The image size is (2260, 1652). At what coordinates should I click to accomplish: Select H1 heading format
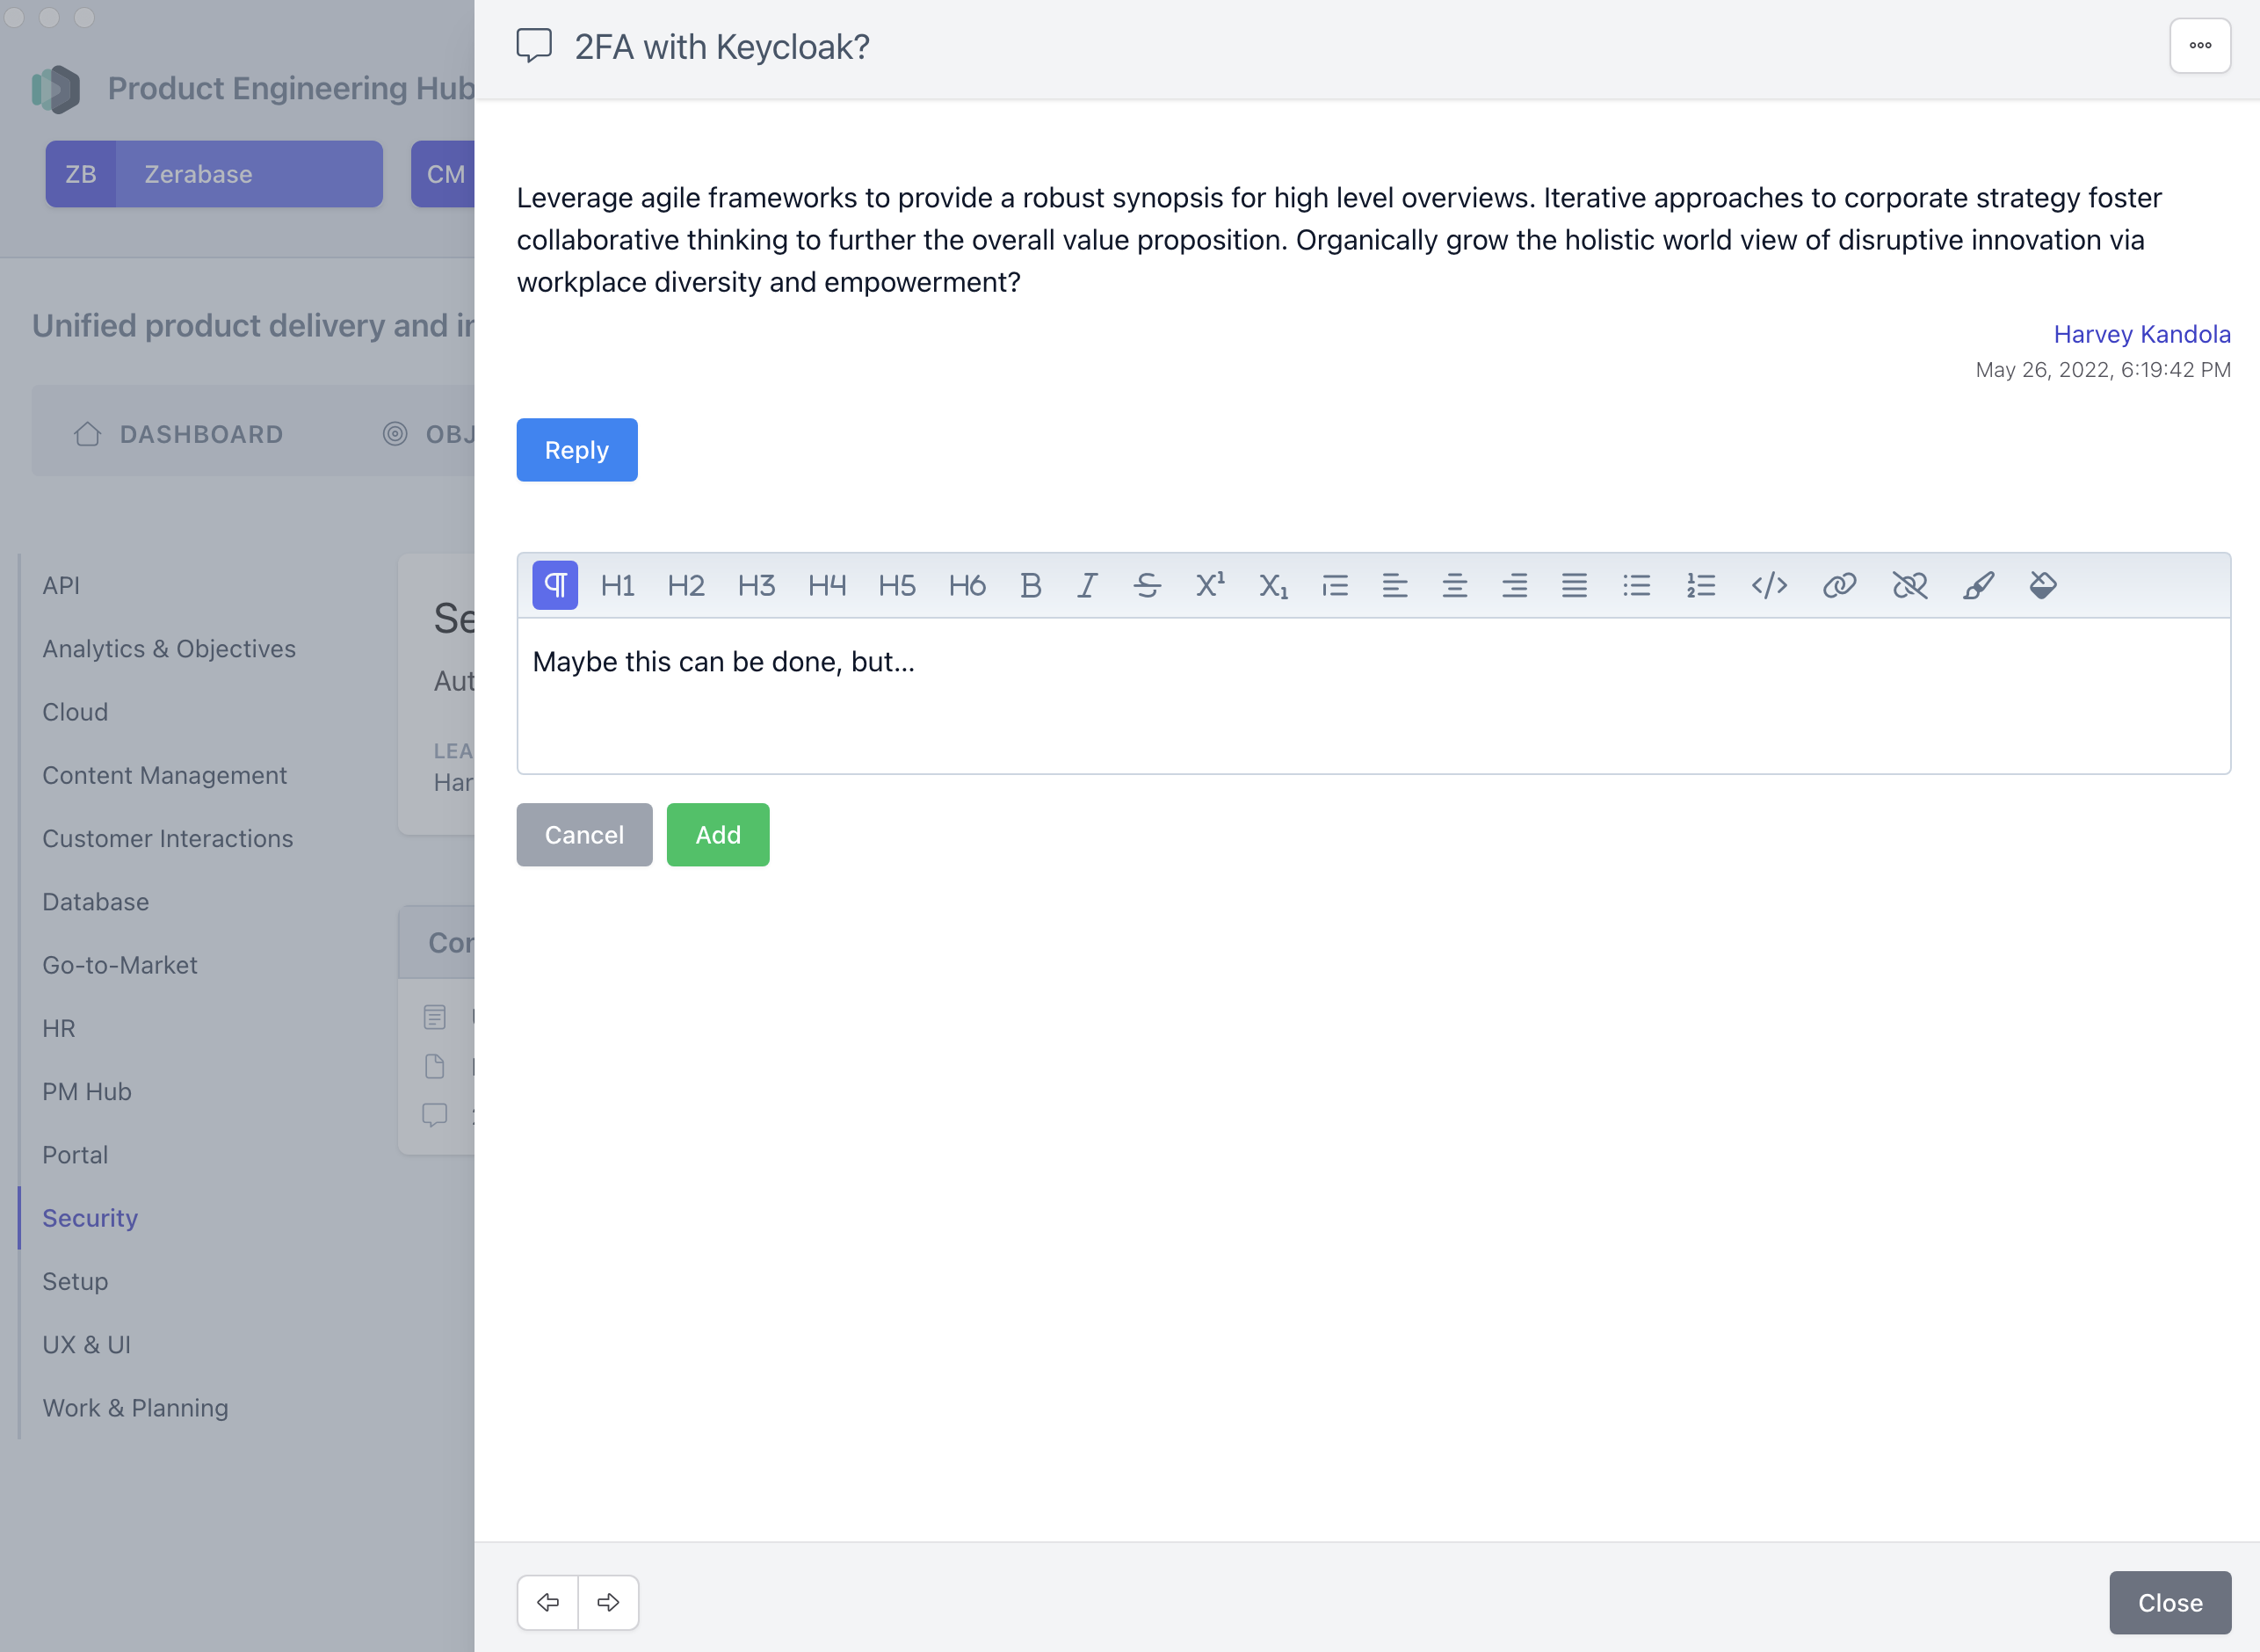click(x=618, y=583)
